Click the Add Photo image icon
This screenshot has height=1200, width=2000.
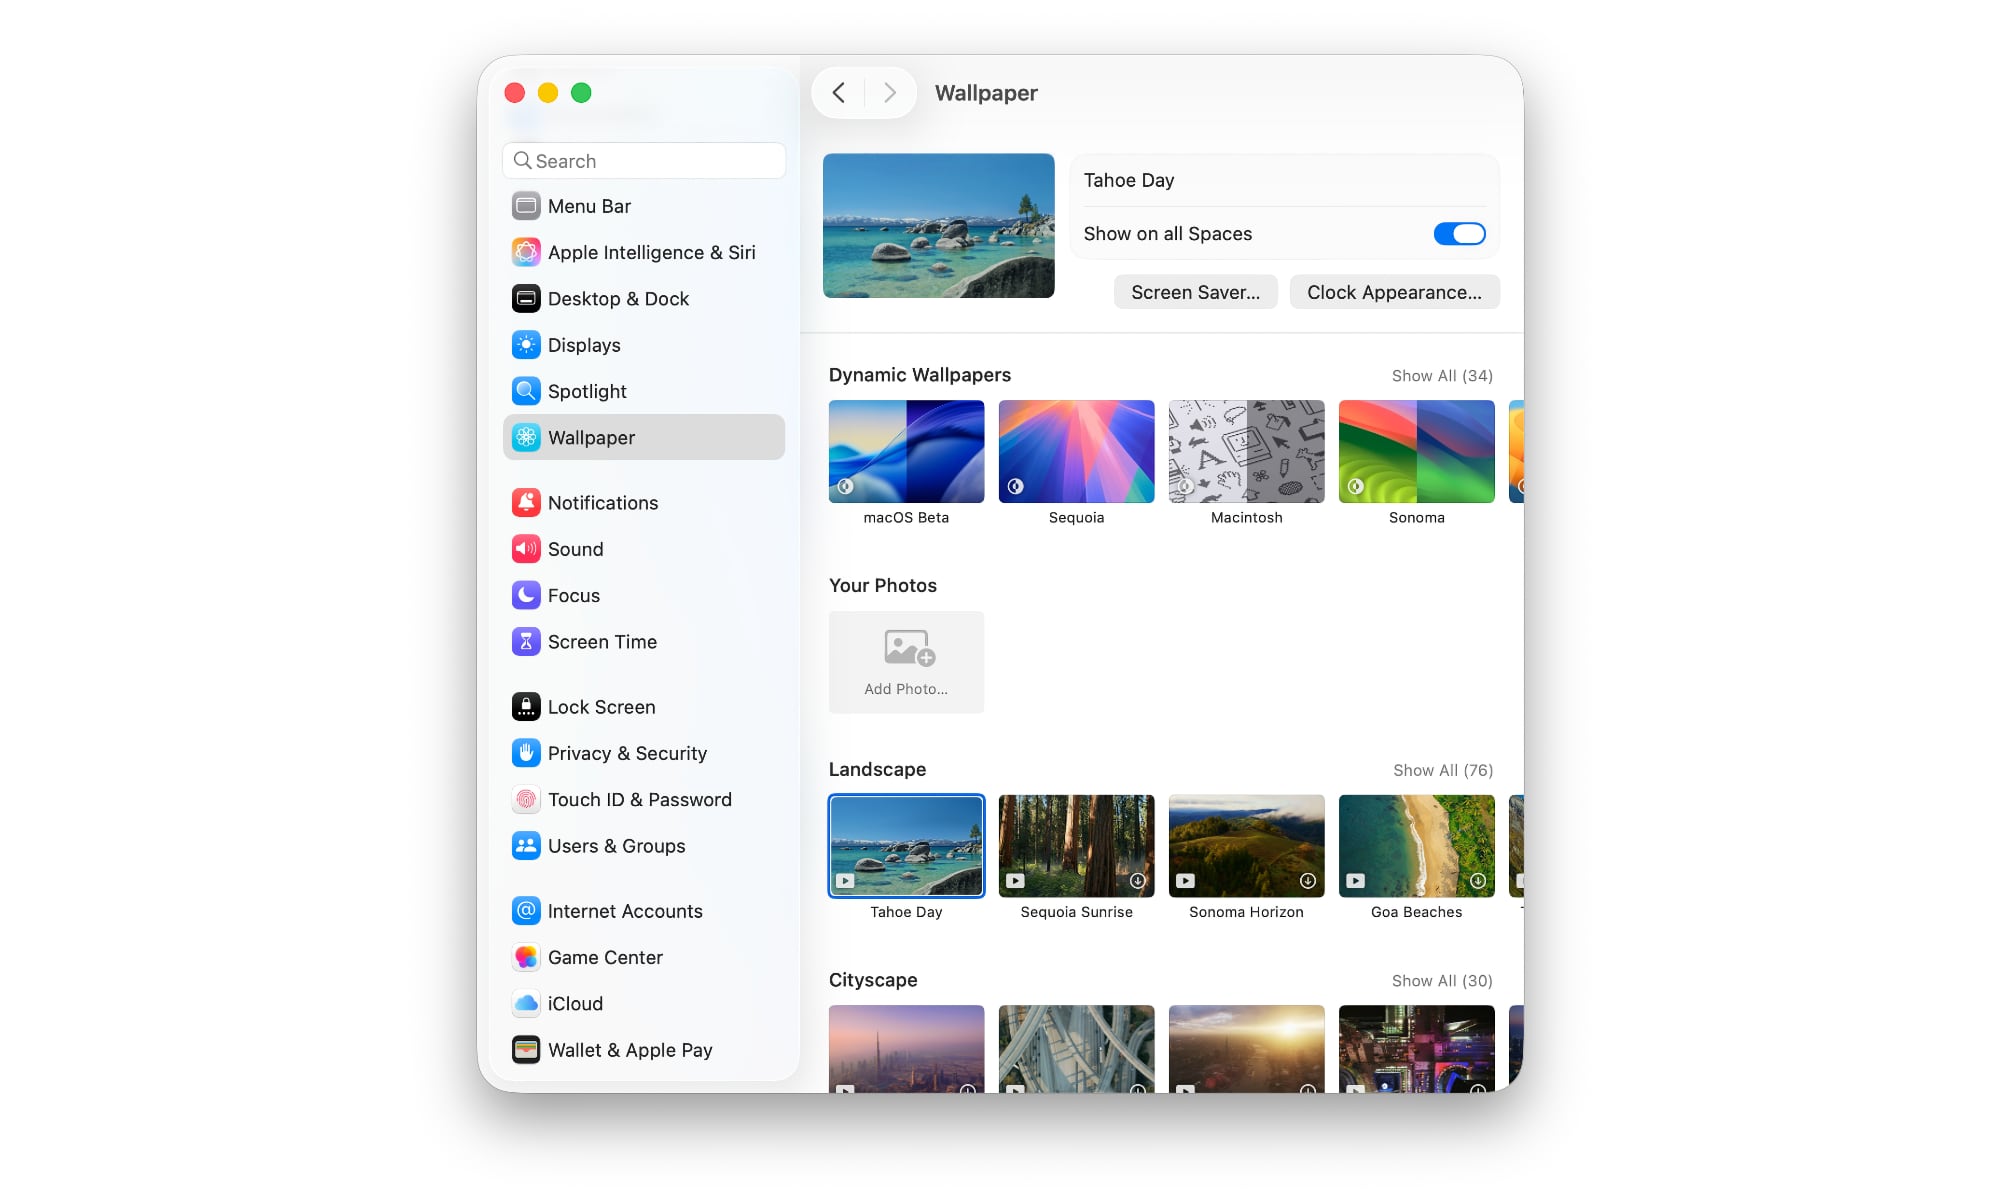click(x=909, y=648)
